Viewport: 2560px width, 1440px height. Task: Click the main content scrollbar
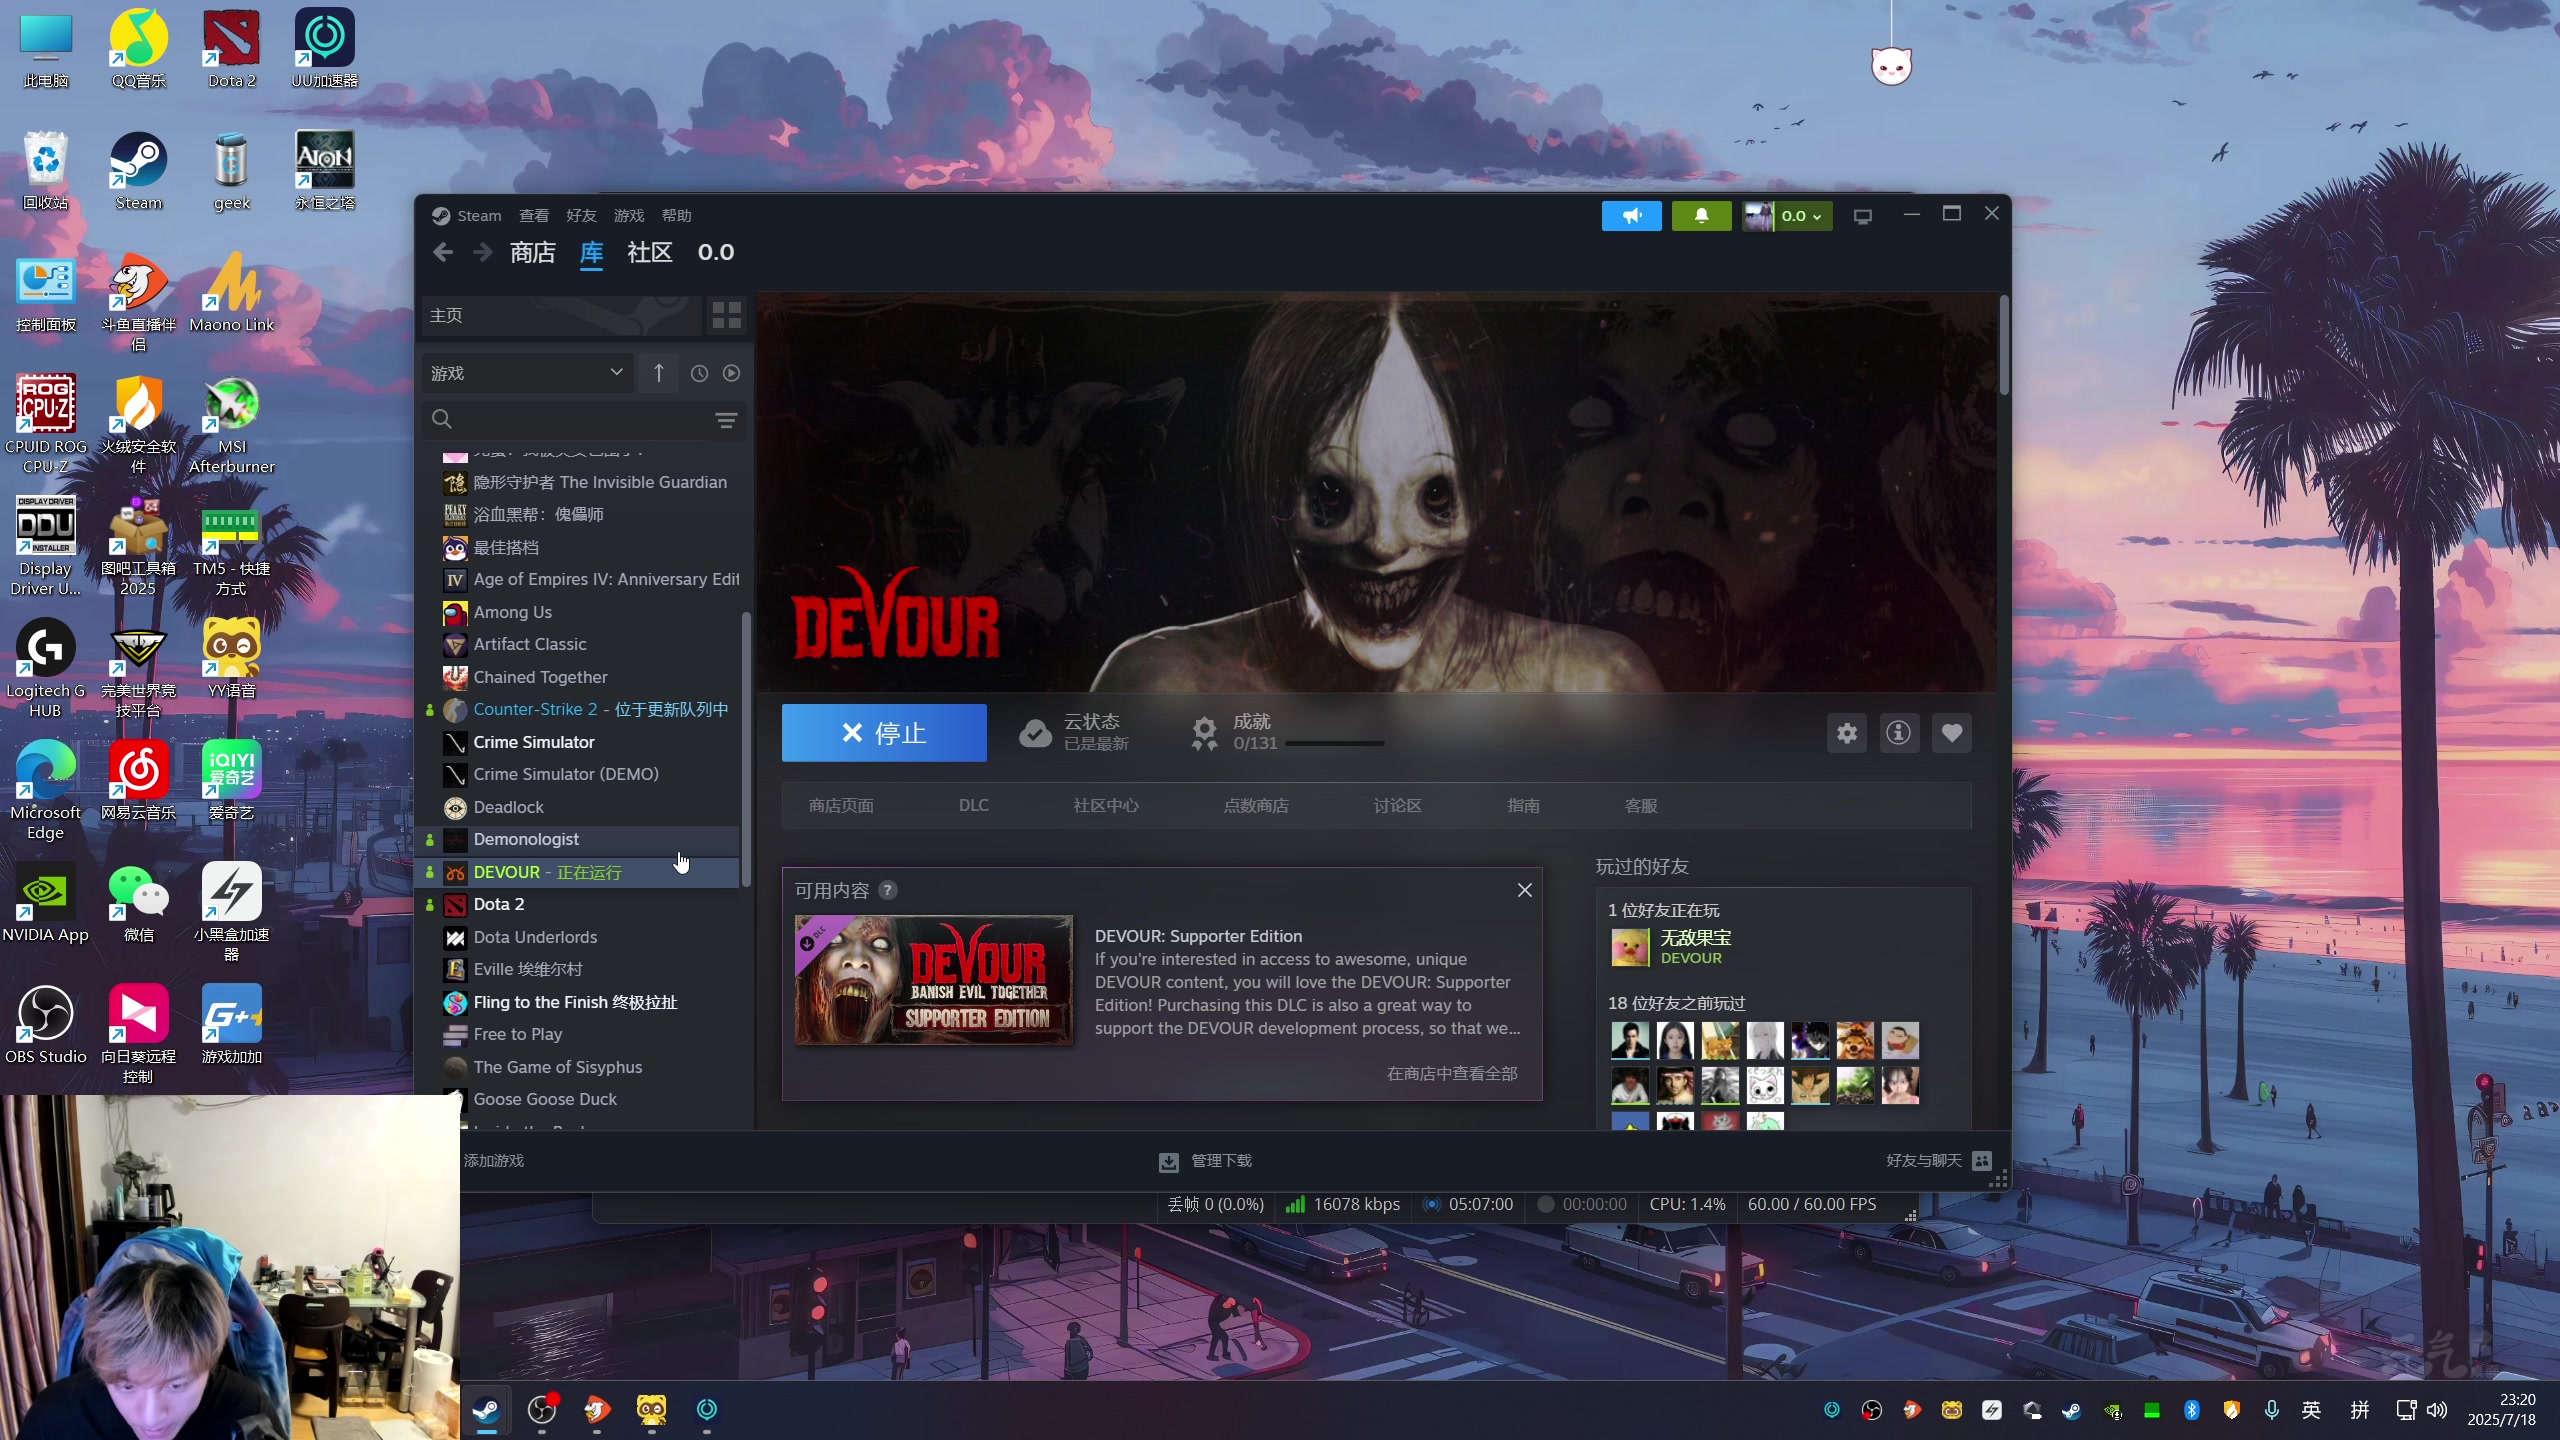pyautogui.click(x=2003, y=345)
